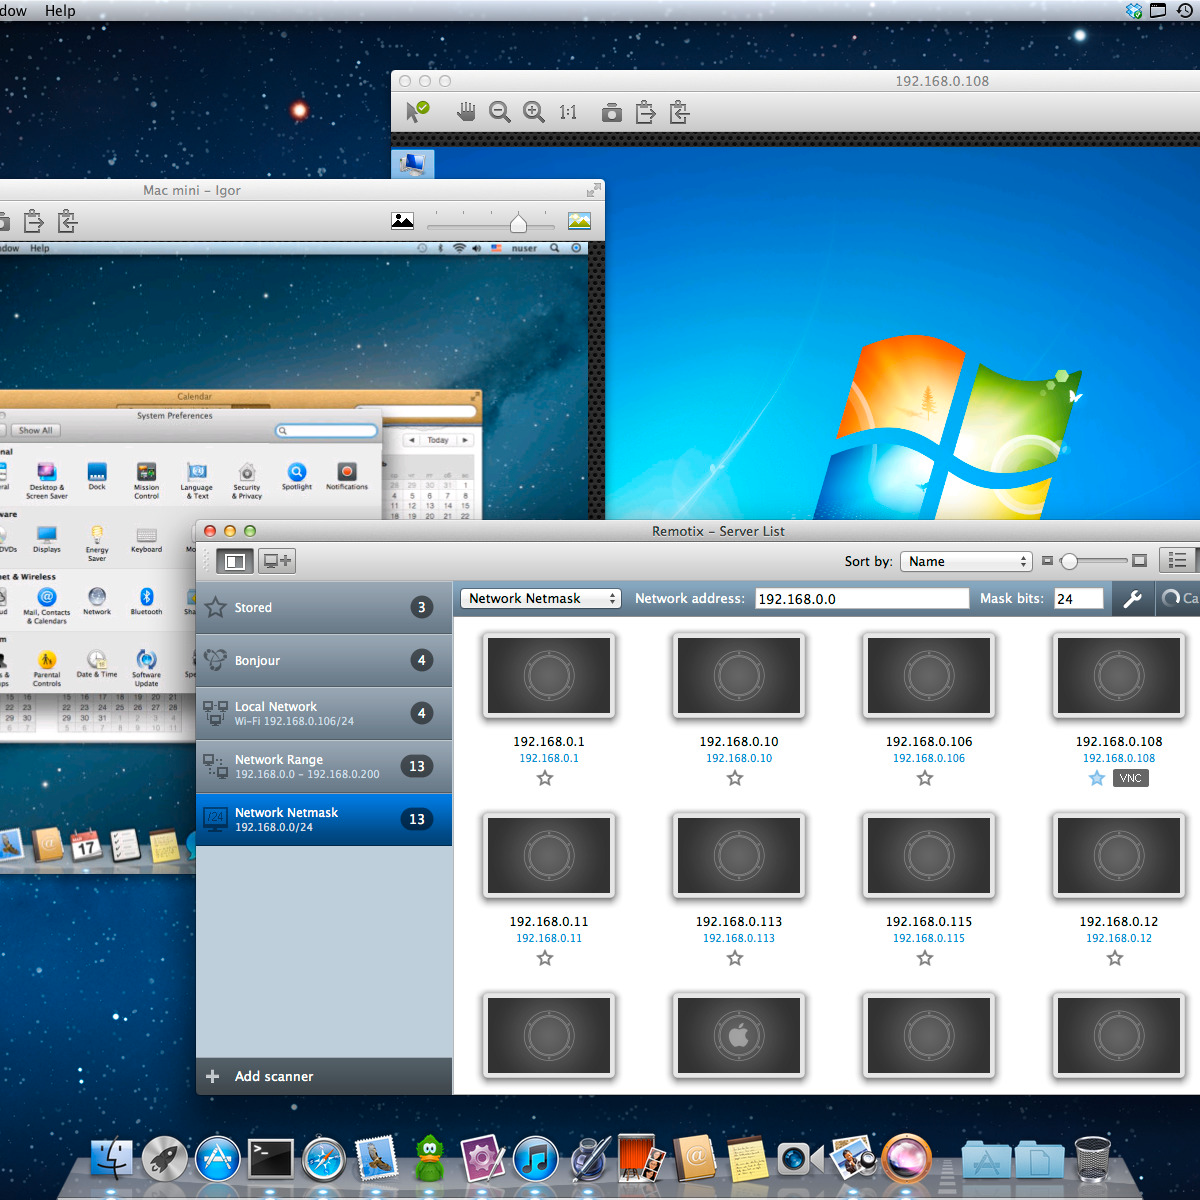Open Safari from the Dock
1200x1200 pixels.
(x=324, y=1160)
